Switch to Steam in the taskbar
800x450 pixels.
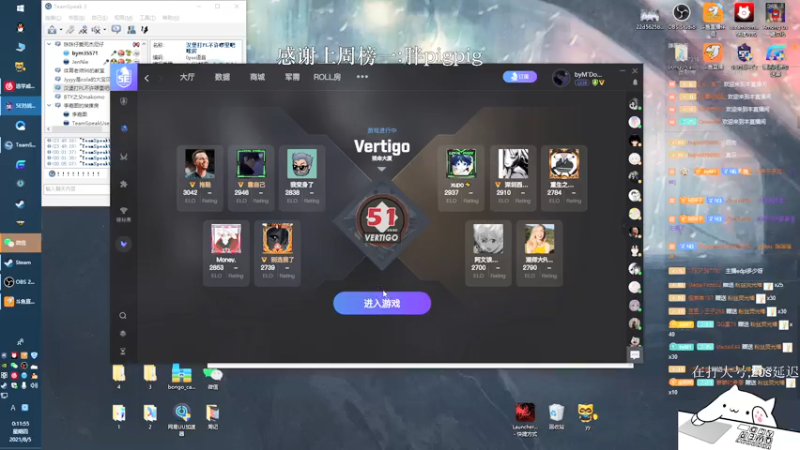coord(20,262)
